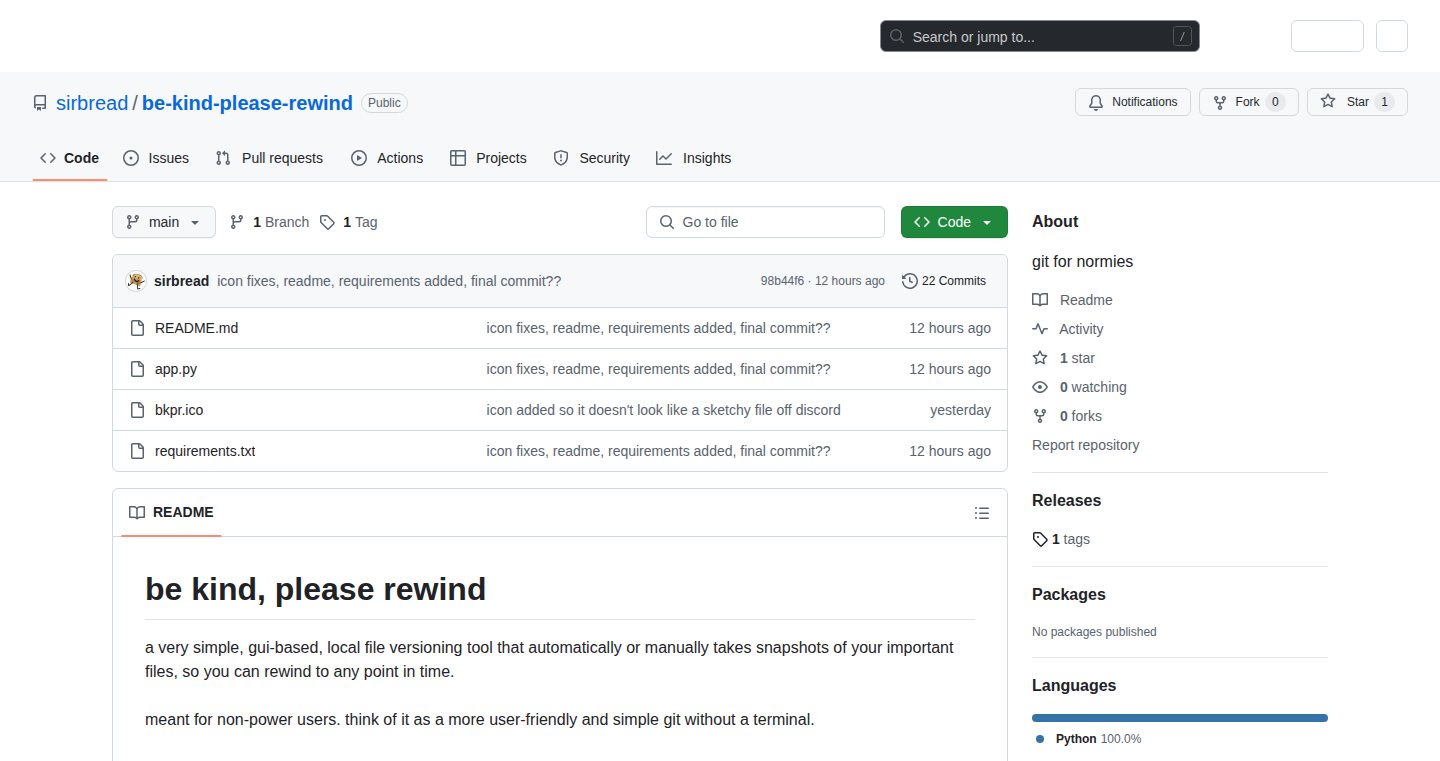Click the 'yesterday' timestamp for bkpr.ico

tap(960, 410)
